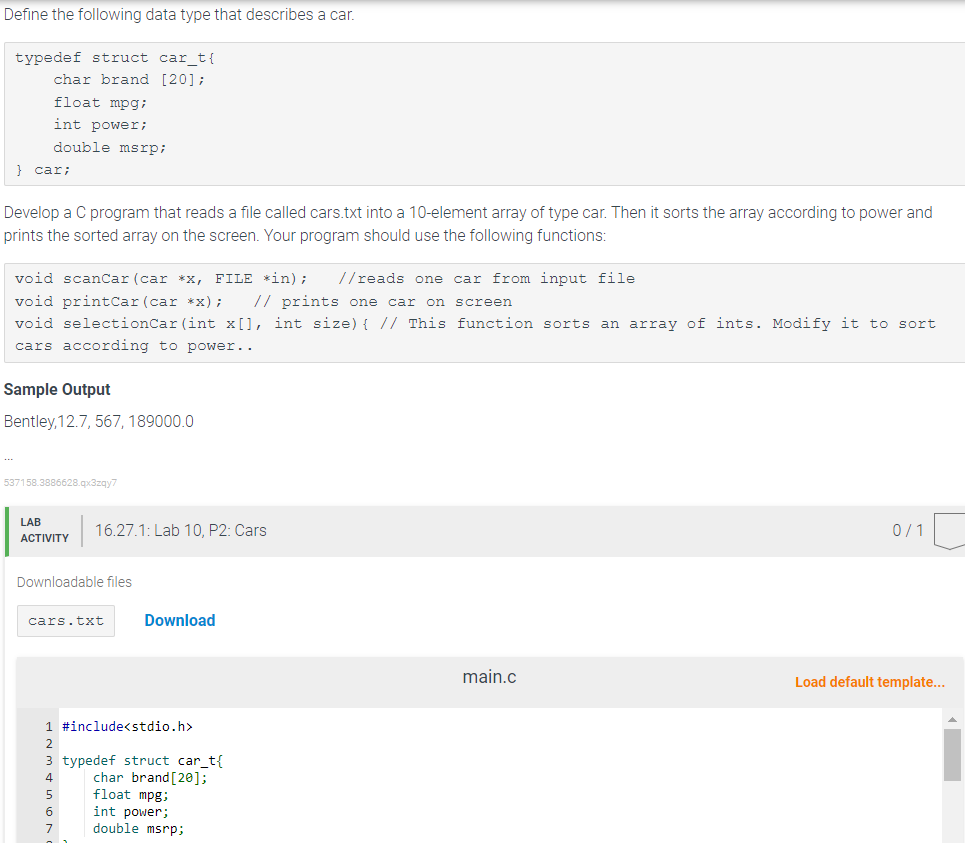
Task: Select the main.c tab header
Action: (489, 676)
